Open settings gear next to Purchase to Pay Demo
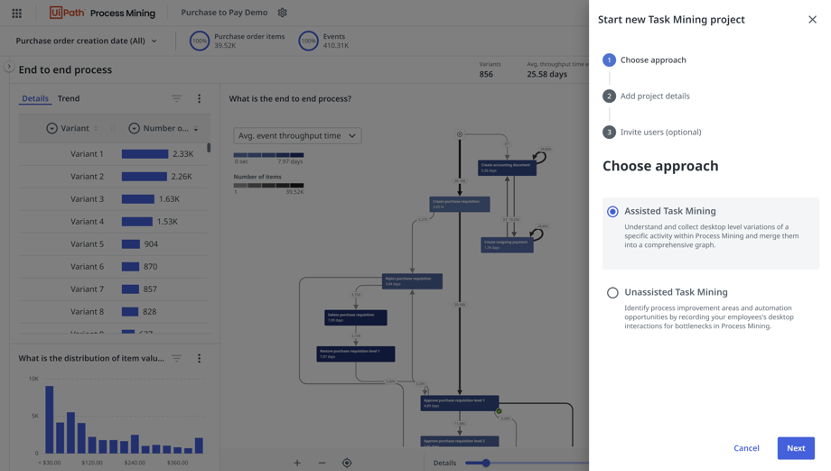 point(282,12)
